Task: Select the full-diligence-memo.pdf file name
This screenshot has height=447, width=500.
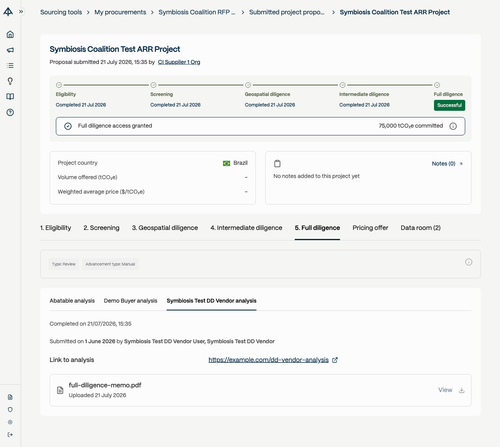Action: 105,385
